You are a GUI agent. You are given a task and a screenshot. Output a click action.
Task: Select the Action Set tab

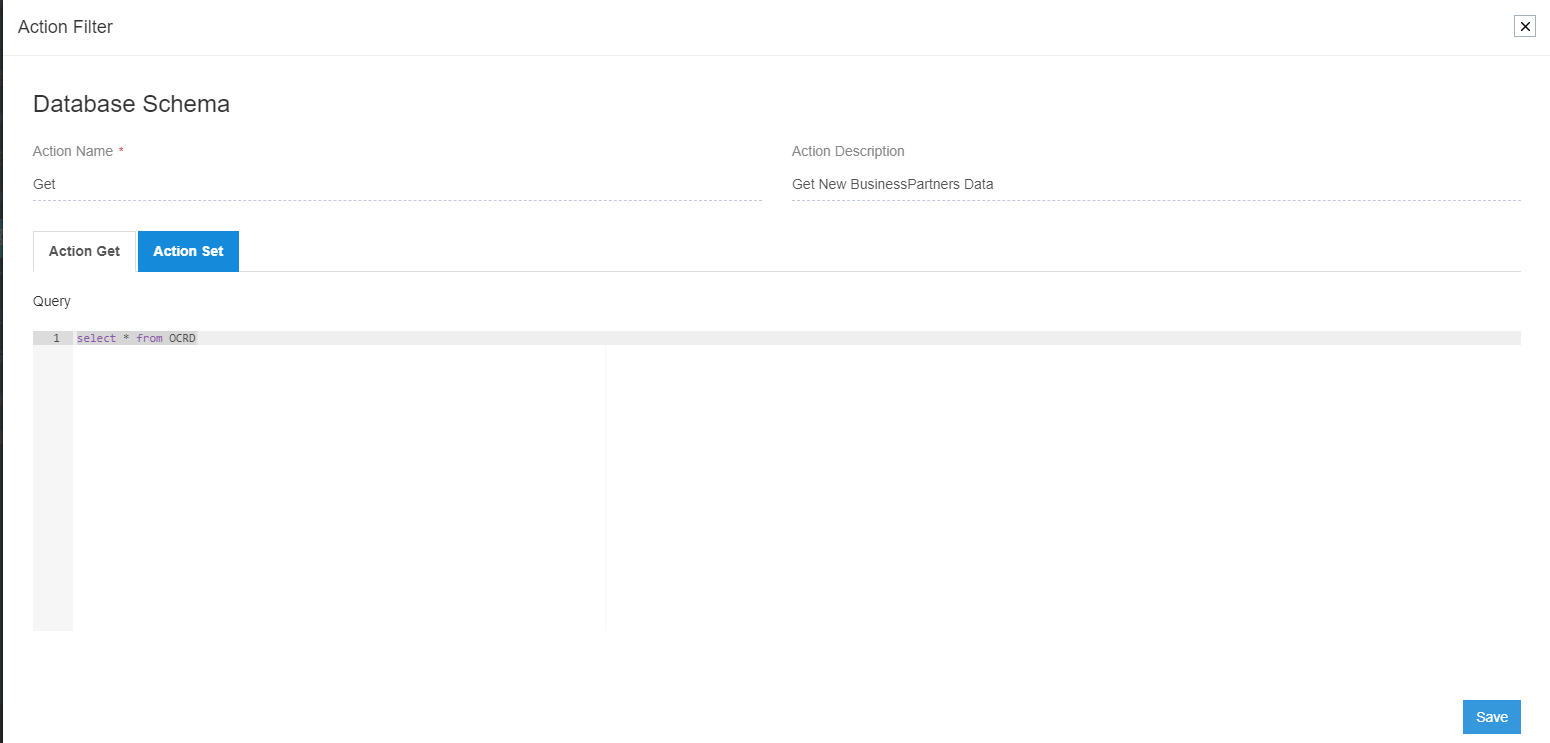(x=188, y=251)
